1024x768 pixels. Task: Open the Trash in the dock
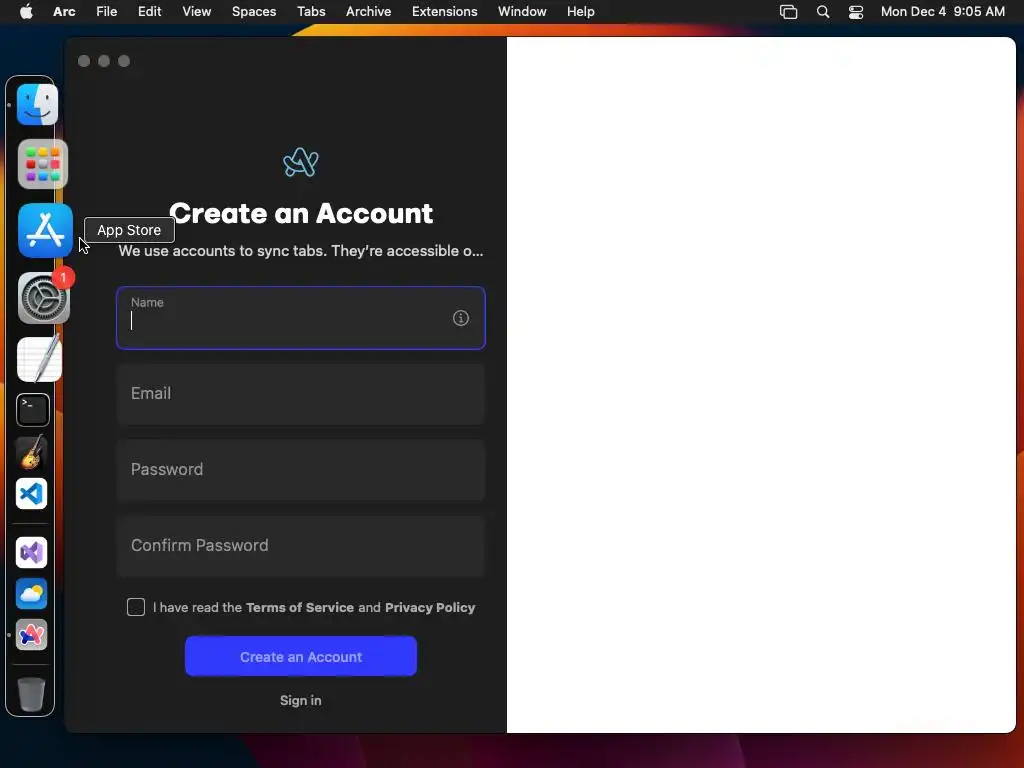tap(31, 694)
